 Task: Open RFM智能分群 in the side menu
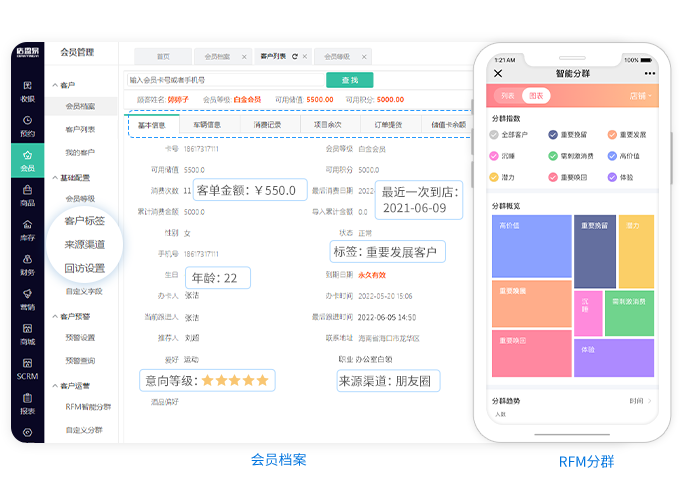click(x=88, y=407)
